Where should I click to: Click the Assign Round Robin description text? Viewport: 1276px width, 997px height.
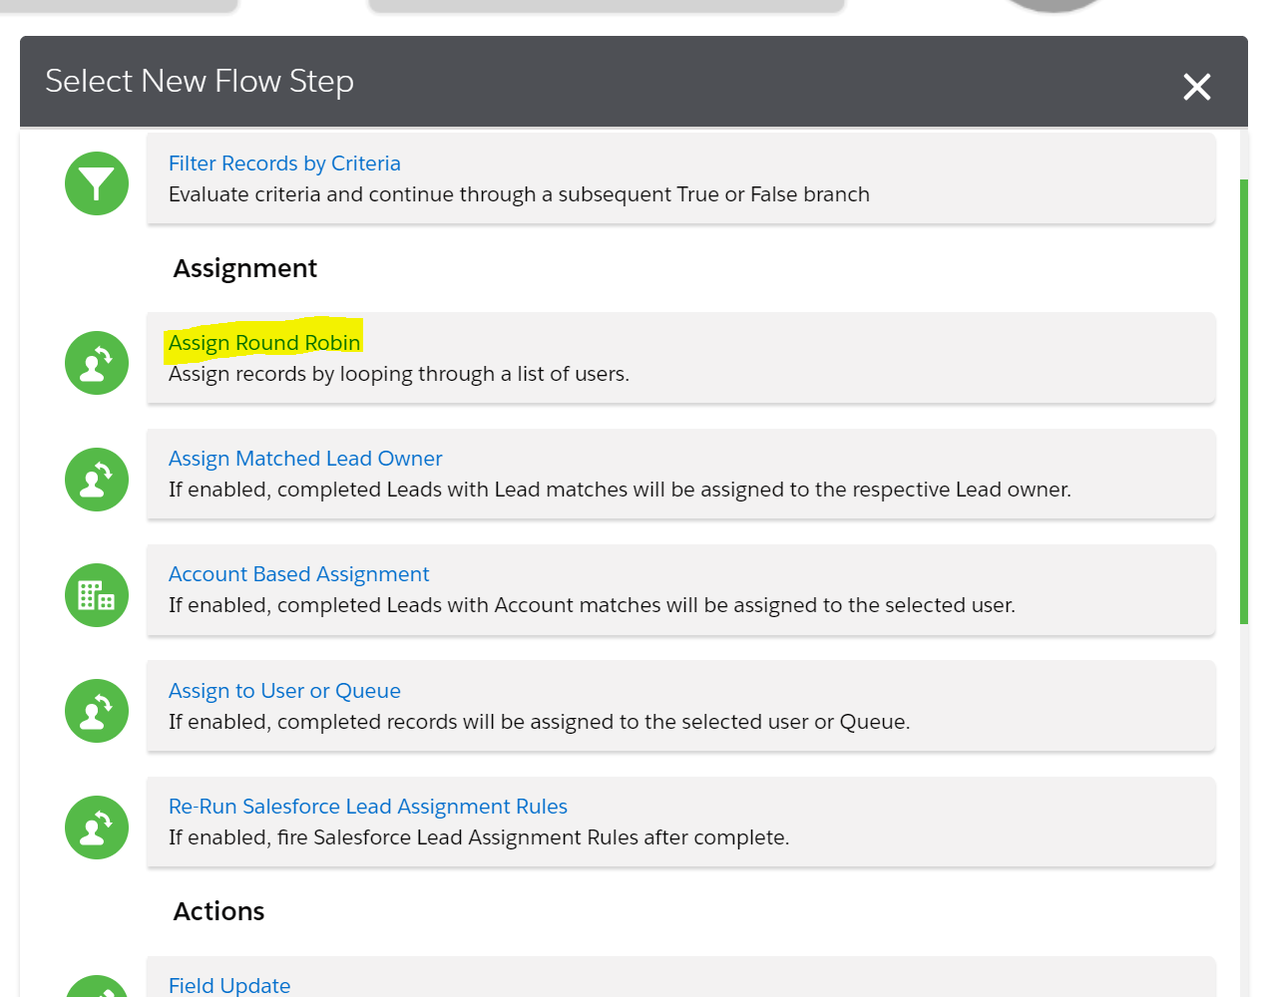(x=398, y=374)
